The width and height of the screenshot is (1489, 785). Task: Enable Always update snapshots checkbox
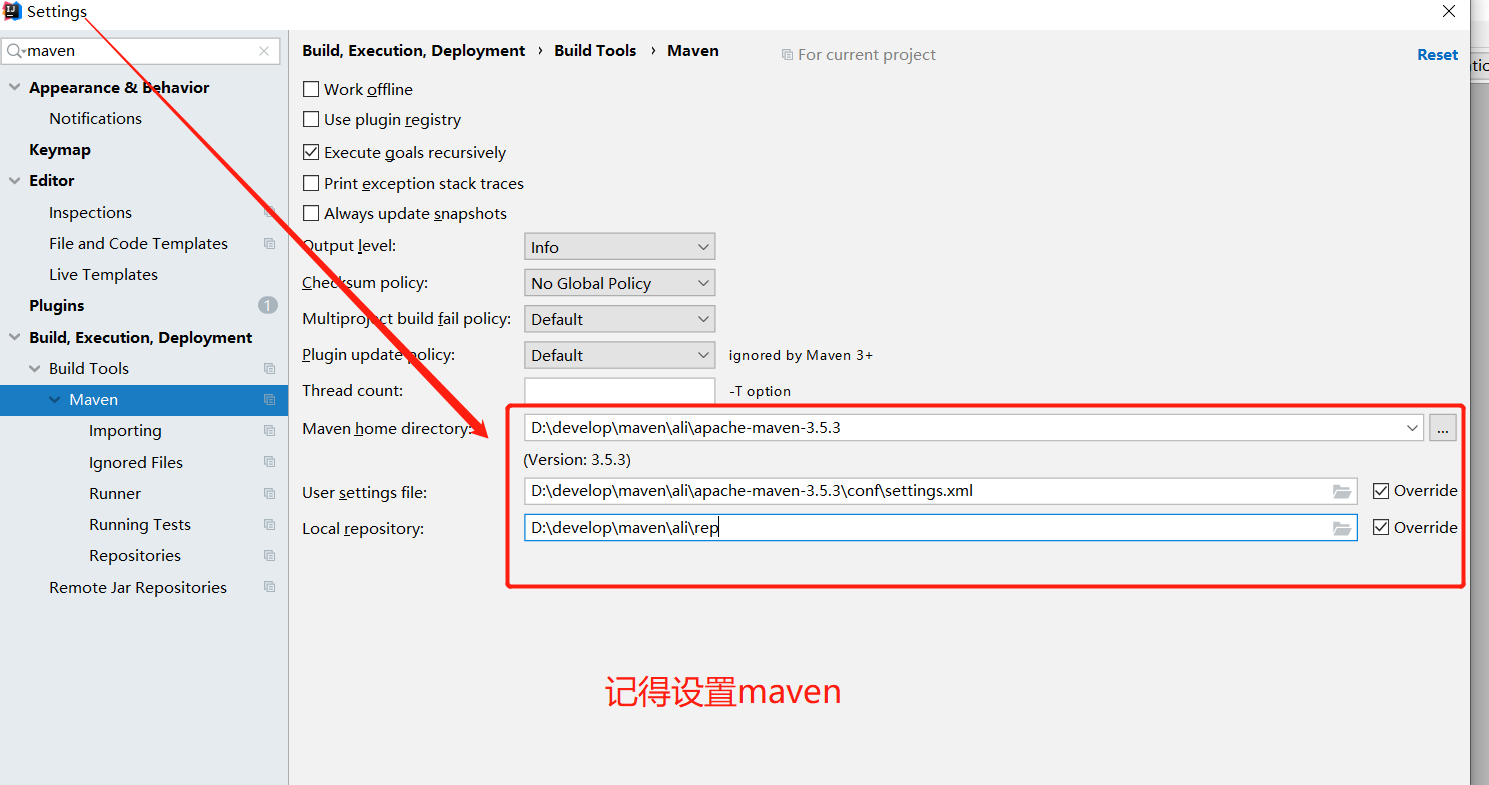pyautogui.click(x=311, y=213)
